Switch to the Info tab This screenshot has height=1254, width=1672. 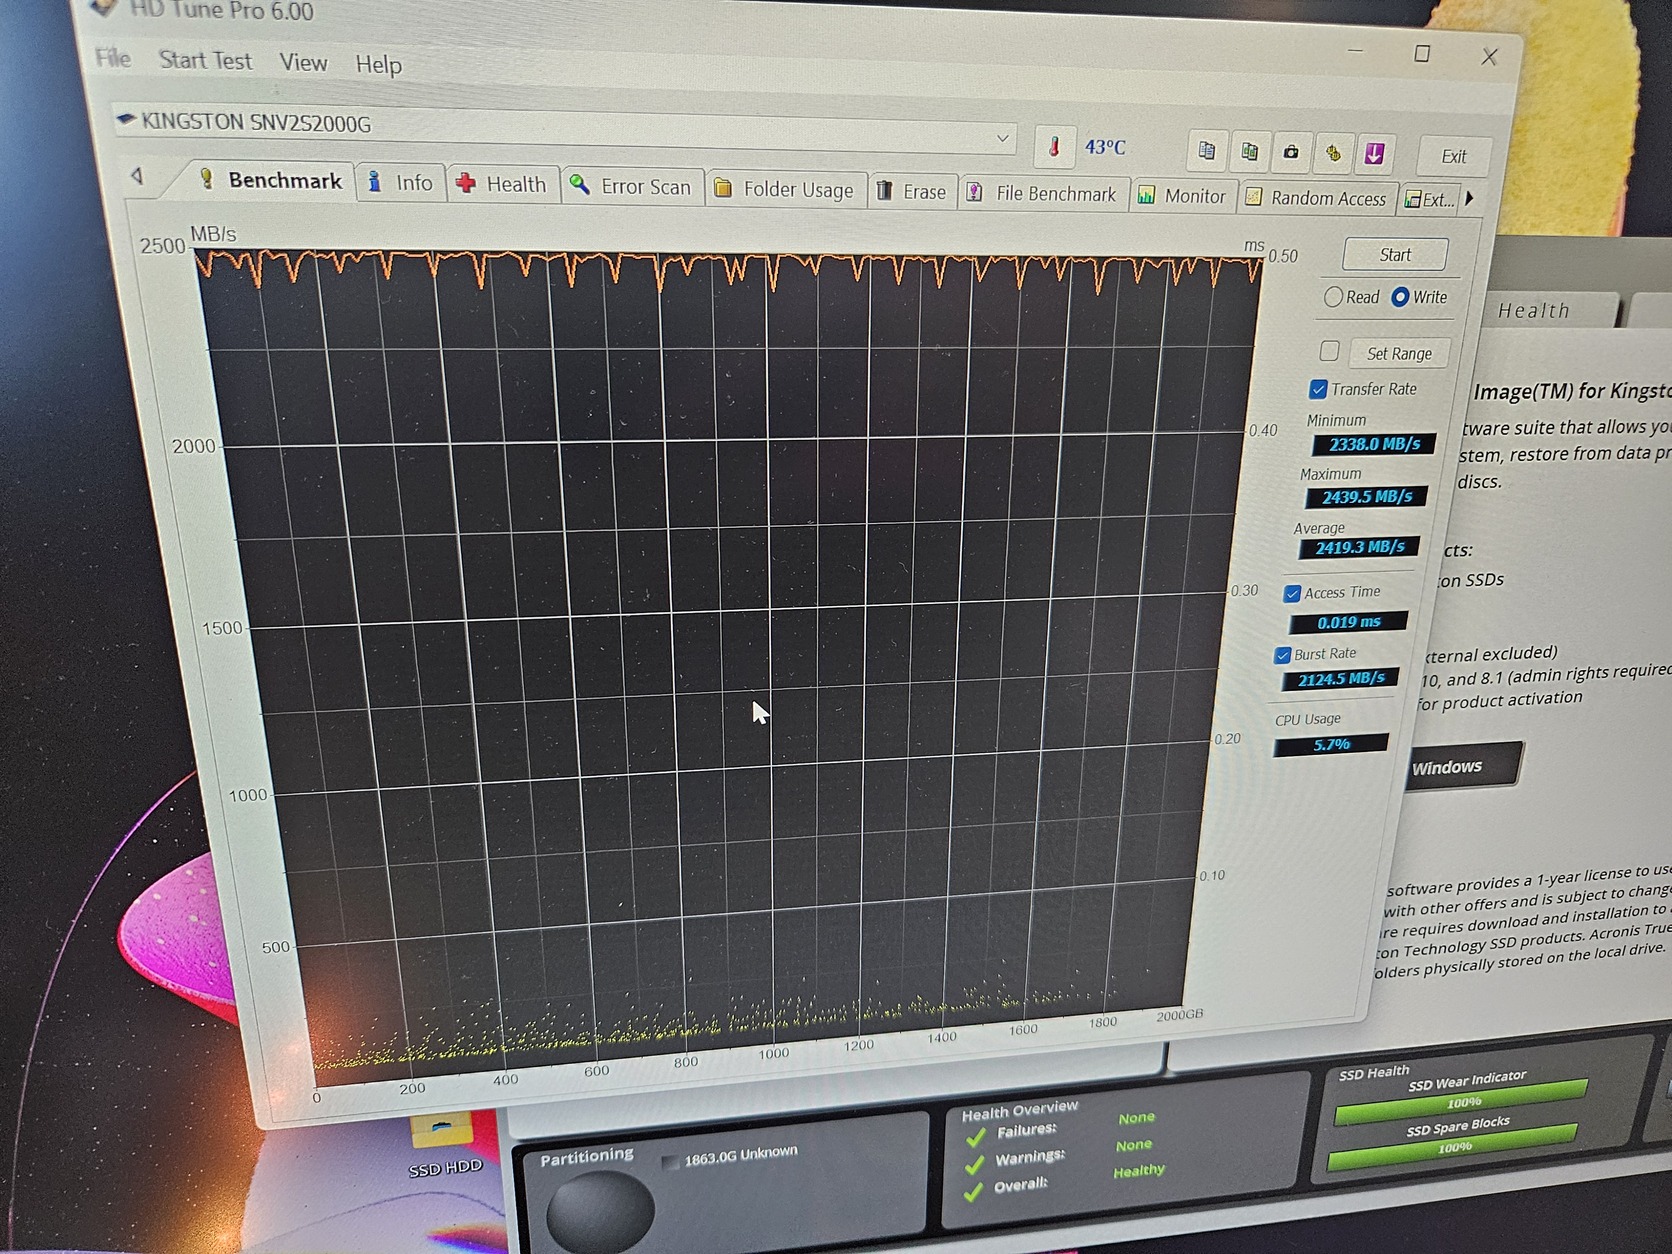(400, 183)
